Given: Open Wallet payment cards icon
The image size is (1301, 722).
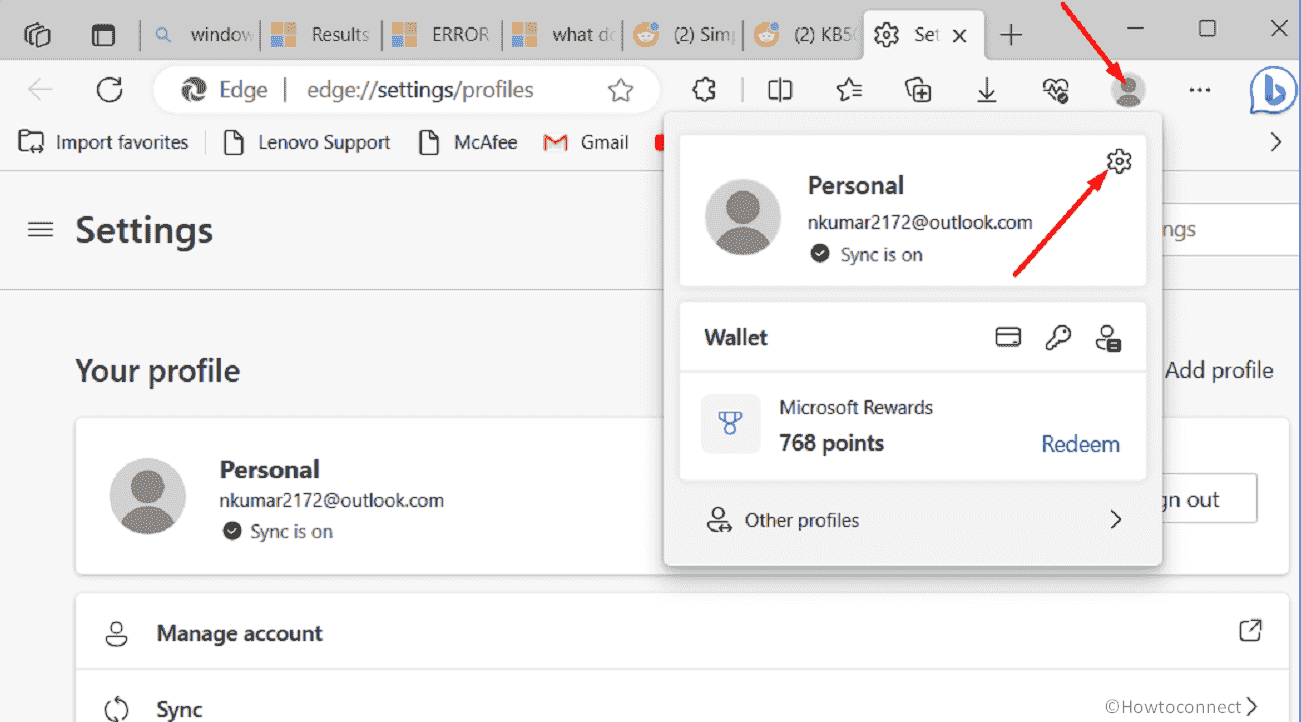Looking at the screenshot, I should click(1008, 338).
